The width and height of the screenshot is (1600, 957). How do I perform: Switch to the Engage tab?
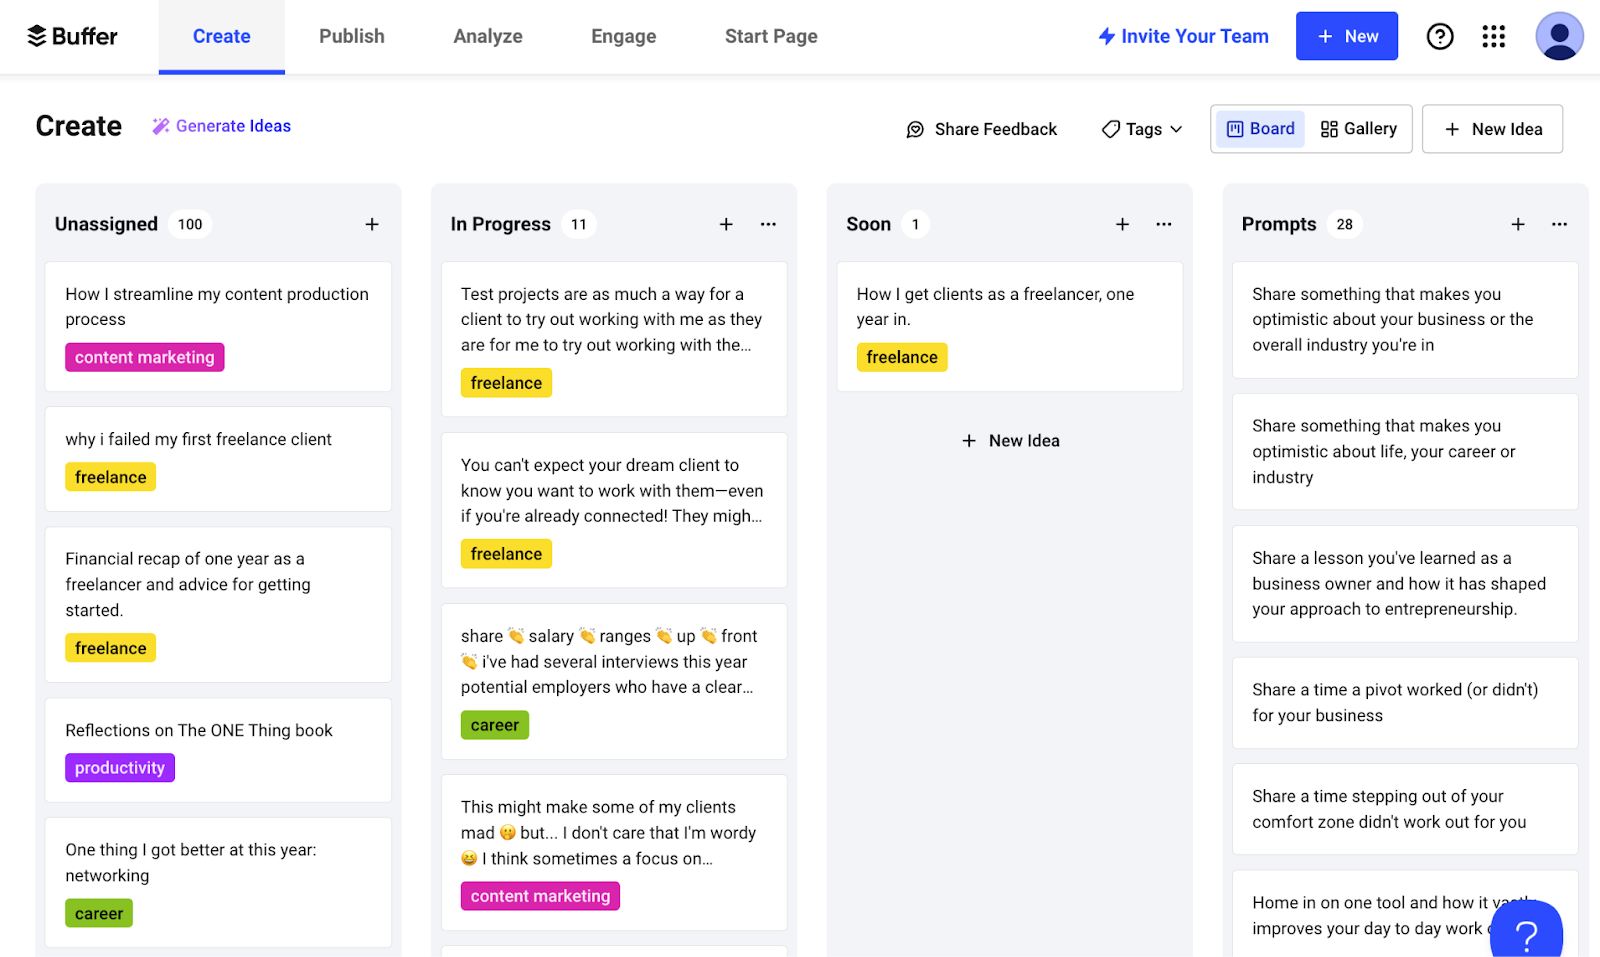pos(624,37)
